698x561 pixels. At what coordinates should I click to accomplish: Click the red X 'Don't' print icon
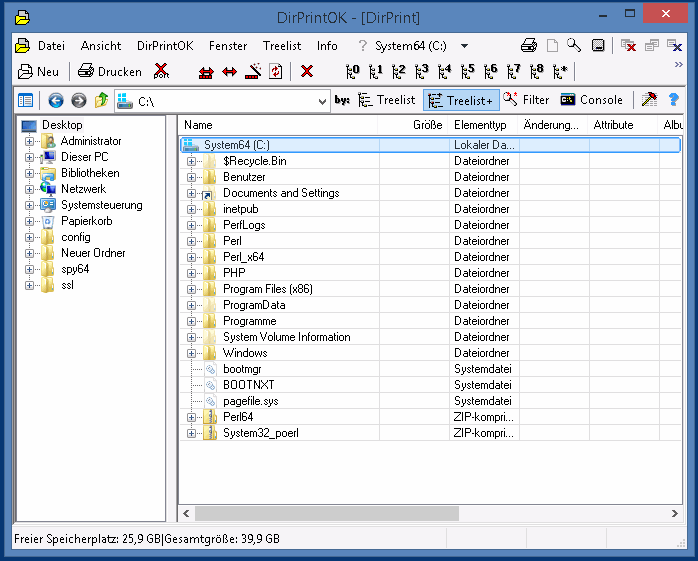161,71
